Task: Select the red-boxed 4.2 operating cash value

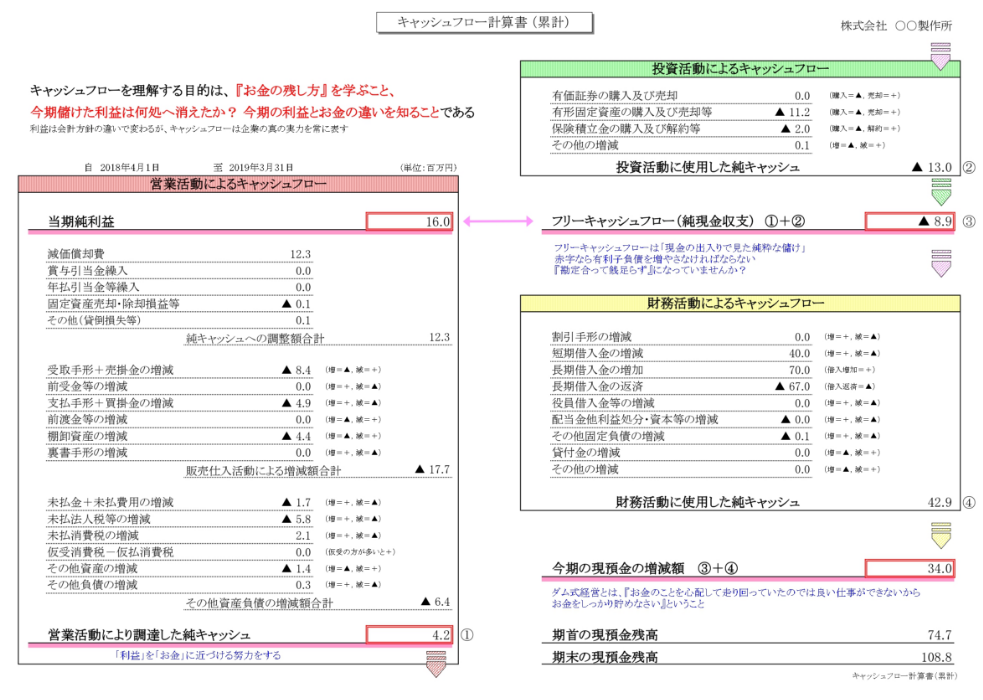Action: [409, 635]
